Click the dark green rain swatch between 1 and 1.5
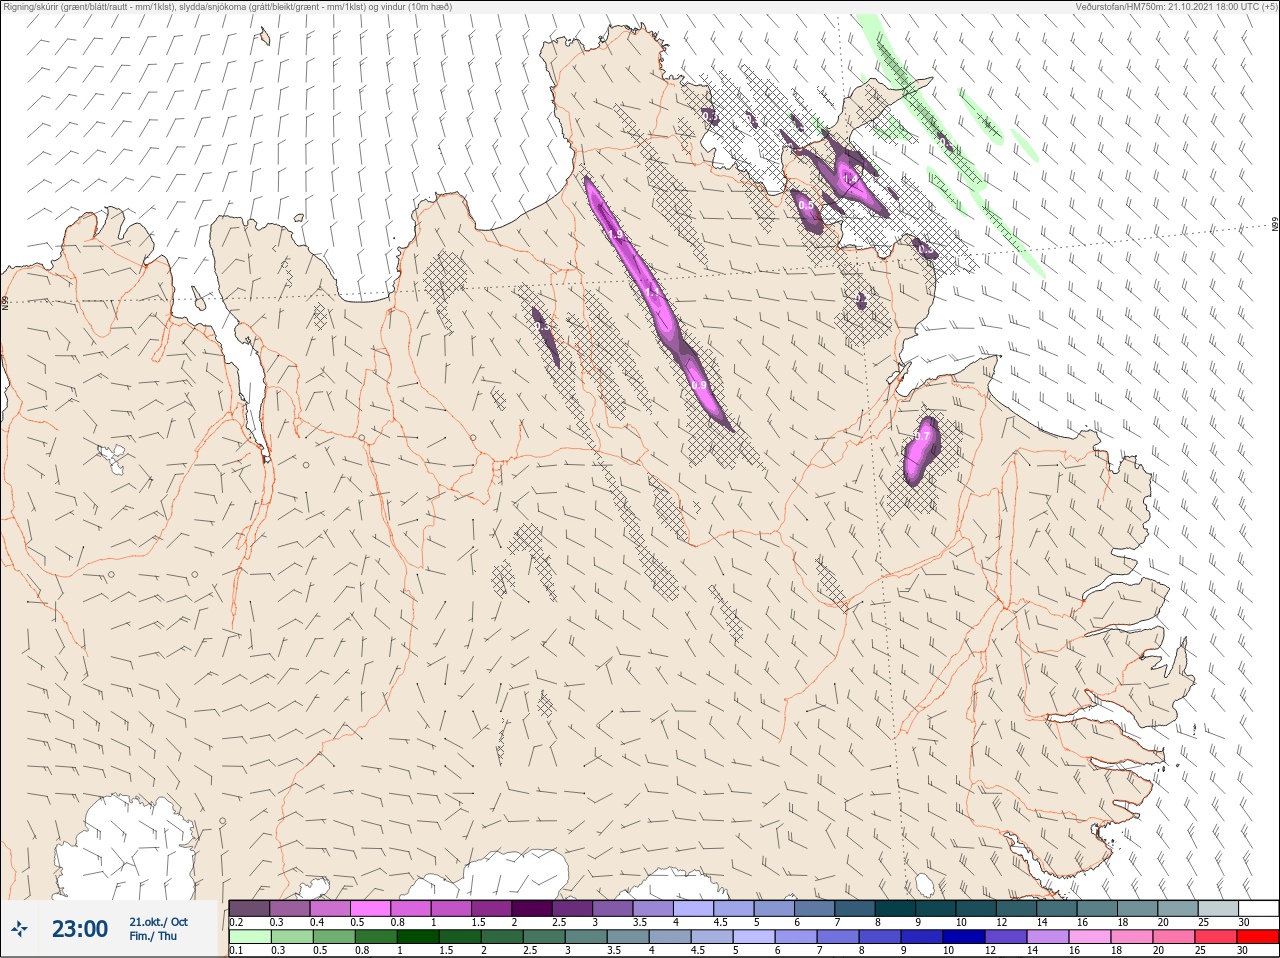The width and height of the screenshot is (1280, 958). click(419, 937)
